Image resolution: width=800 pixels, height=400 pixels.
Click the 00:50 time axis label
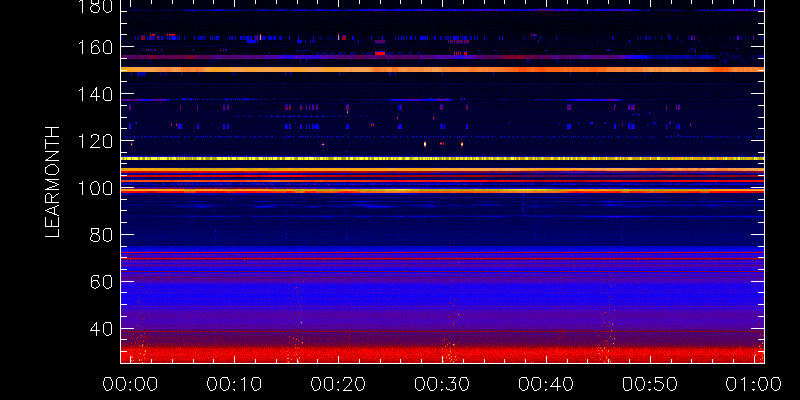[650, 384]
